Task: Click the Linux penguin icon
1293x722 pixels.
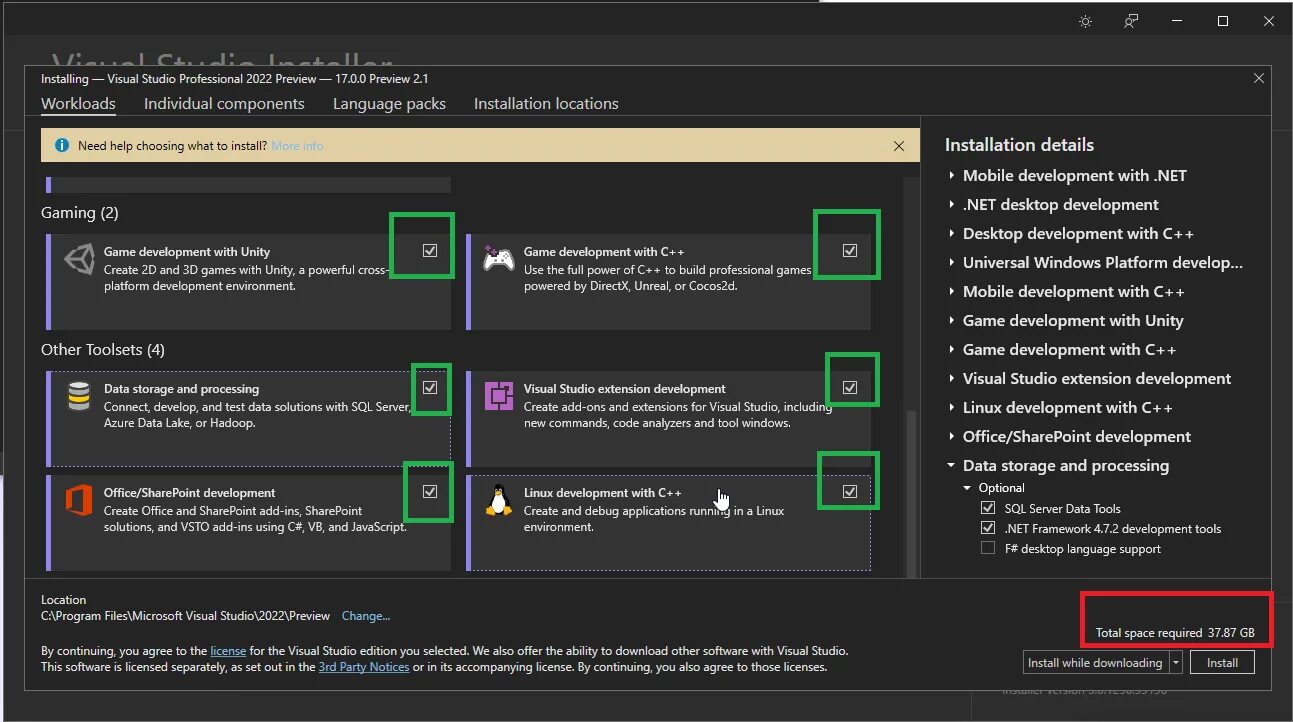Action: pyautogui.click(x=498, y=500)
